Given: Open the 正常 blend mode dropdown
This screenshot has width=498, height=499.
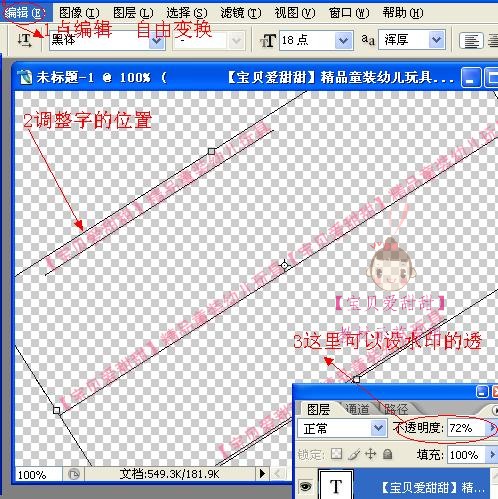Looking at the screenshot, I should click(378, 427).
